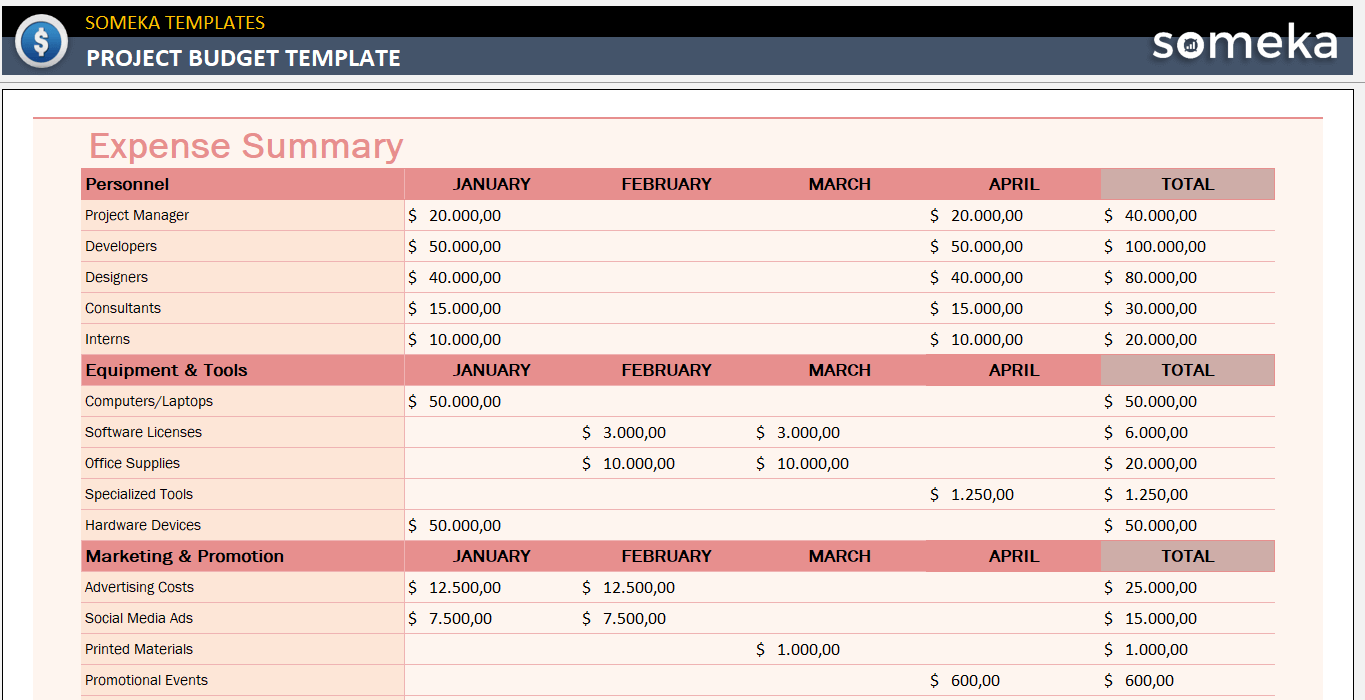Select the Software Licenses row label
The width and height of the screenshot is (1365, 700).
coord(143,432)
